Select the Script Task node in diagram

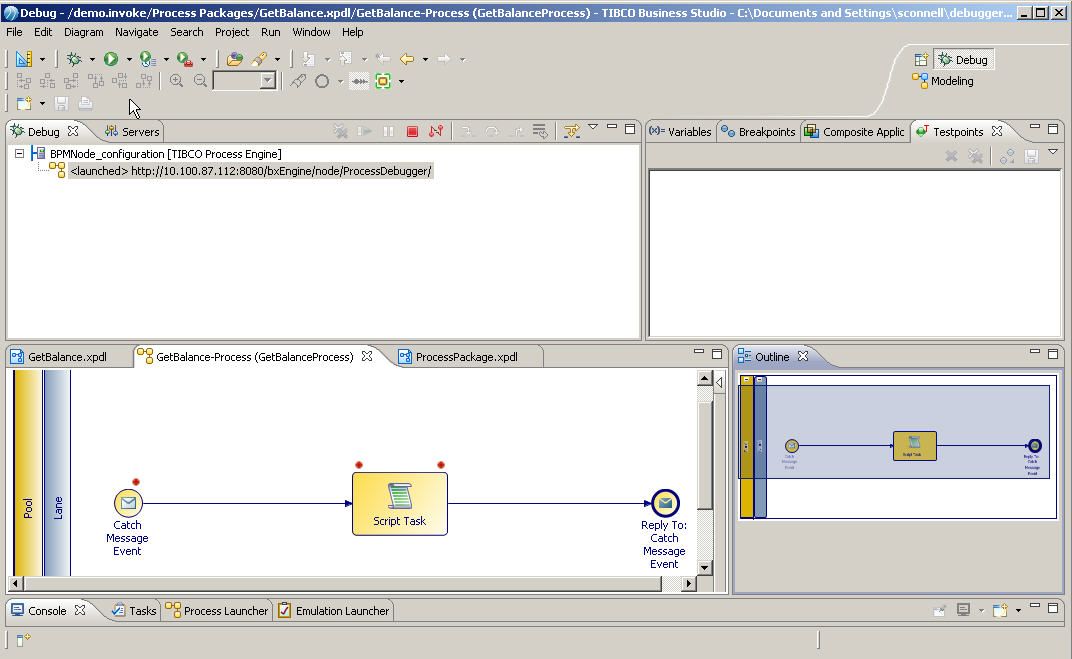point(400,504)
